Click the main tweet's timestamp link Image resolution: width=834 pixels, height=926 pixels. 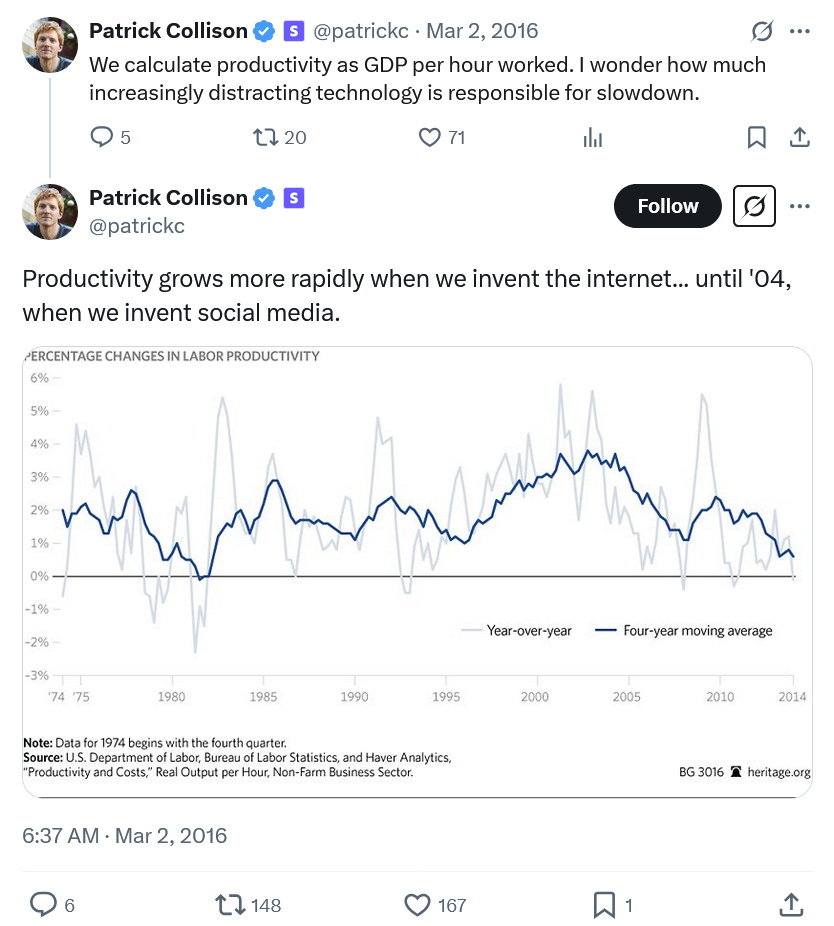click(125, 835)
